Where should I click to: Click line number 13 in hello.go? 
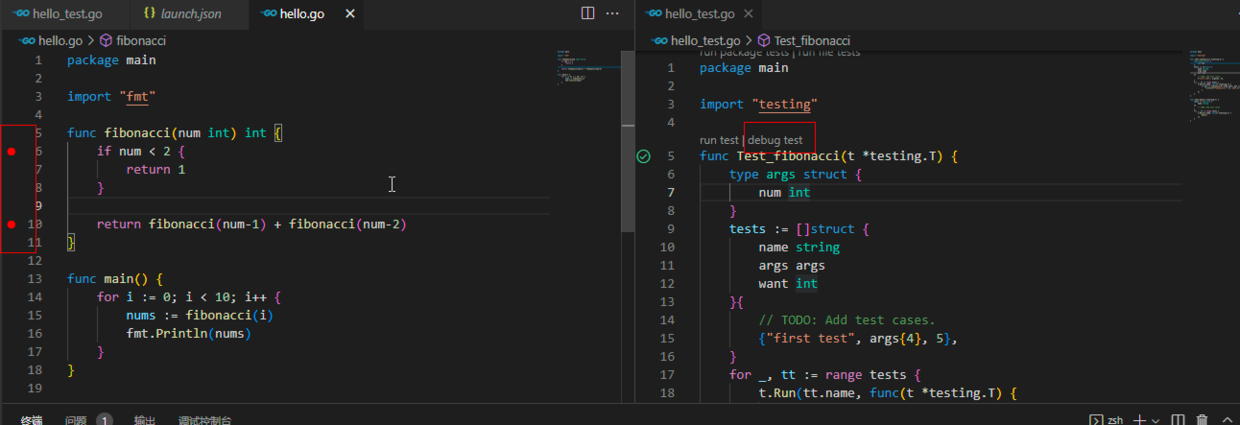coord(34,279)
